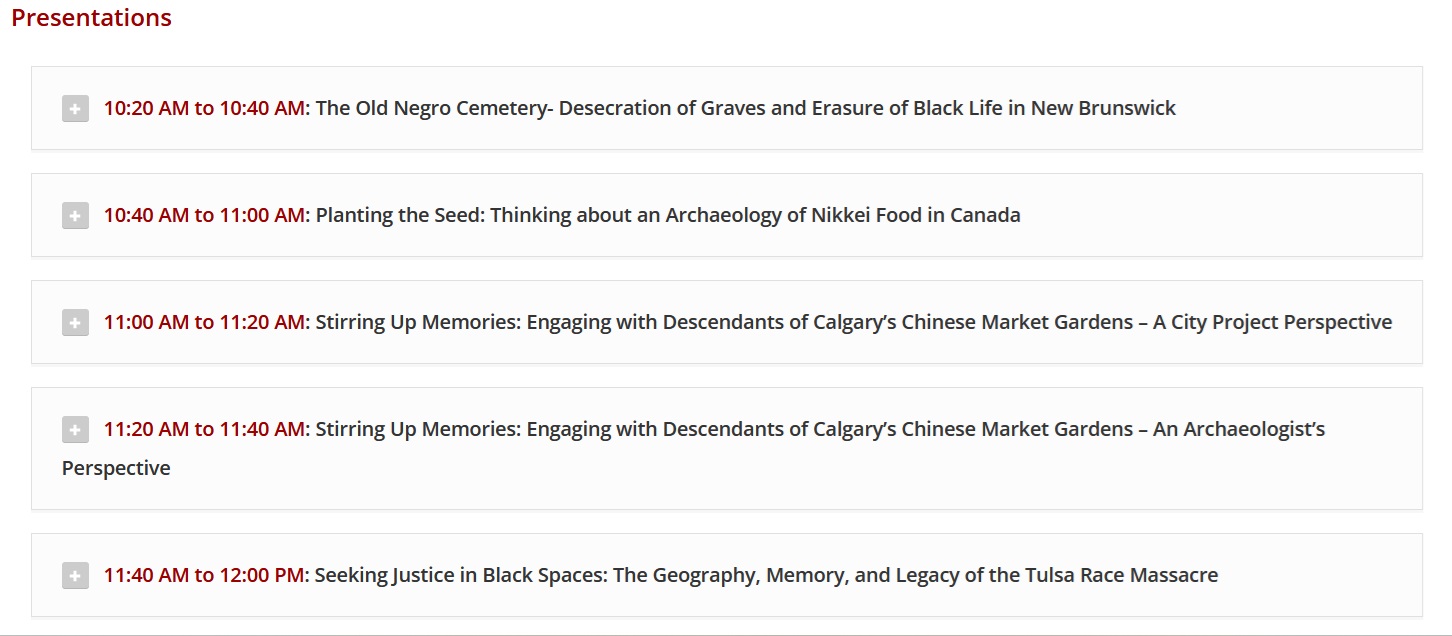Expand the 11:20 AM Archaeologist's Perspective presentation
Viewport: 1452px width, 636px height.
(75, 429)
